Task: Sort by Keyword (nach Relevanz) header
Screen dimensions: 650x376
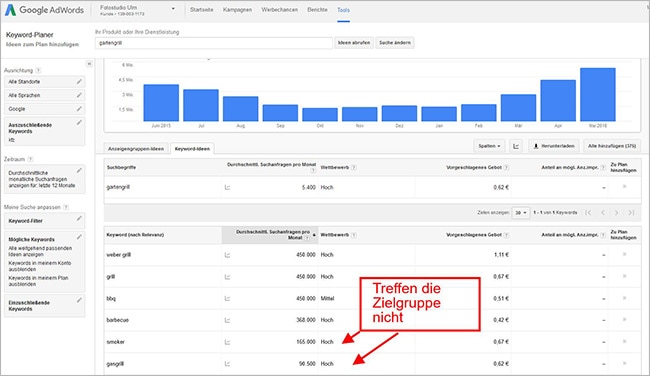Action: [x=135, y=235]
